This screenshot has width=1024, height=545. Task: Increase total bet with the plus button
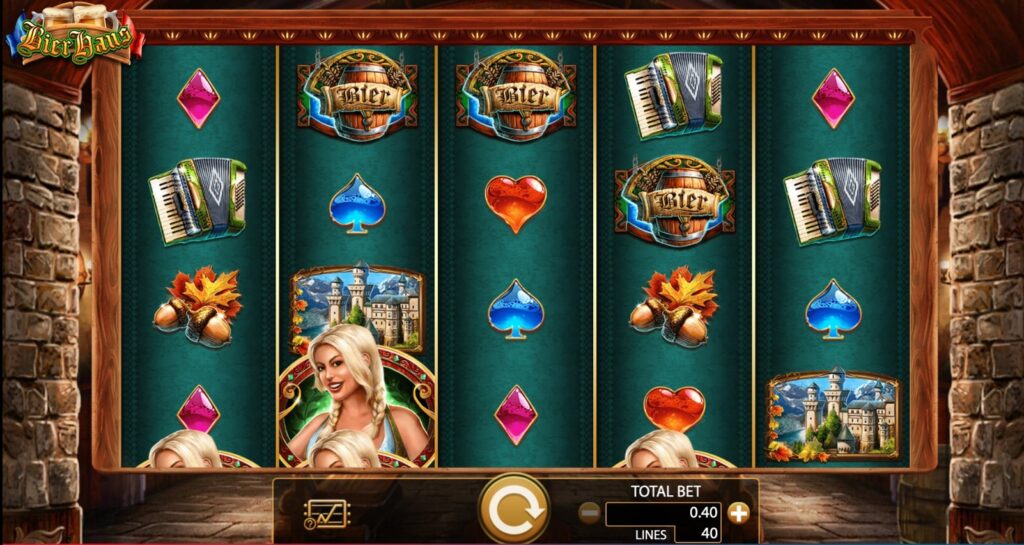[x=739, y=514]
